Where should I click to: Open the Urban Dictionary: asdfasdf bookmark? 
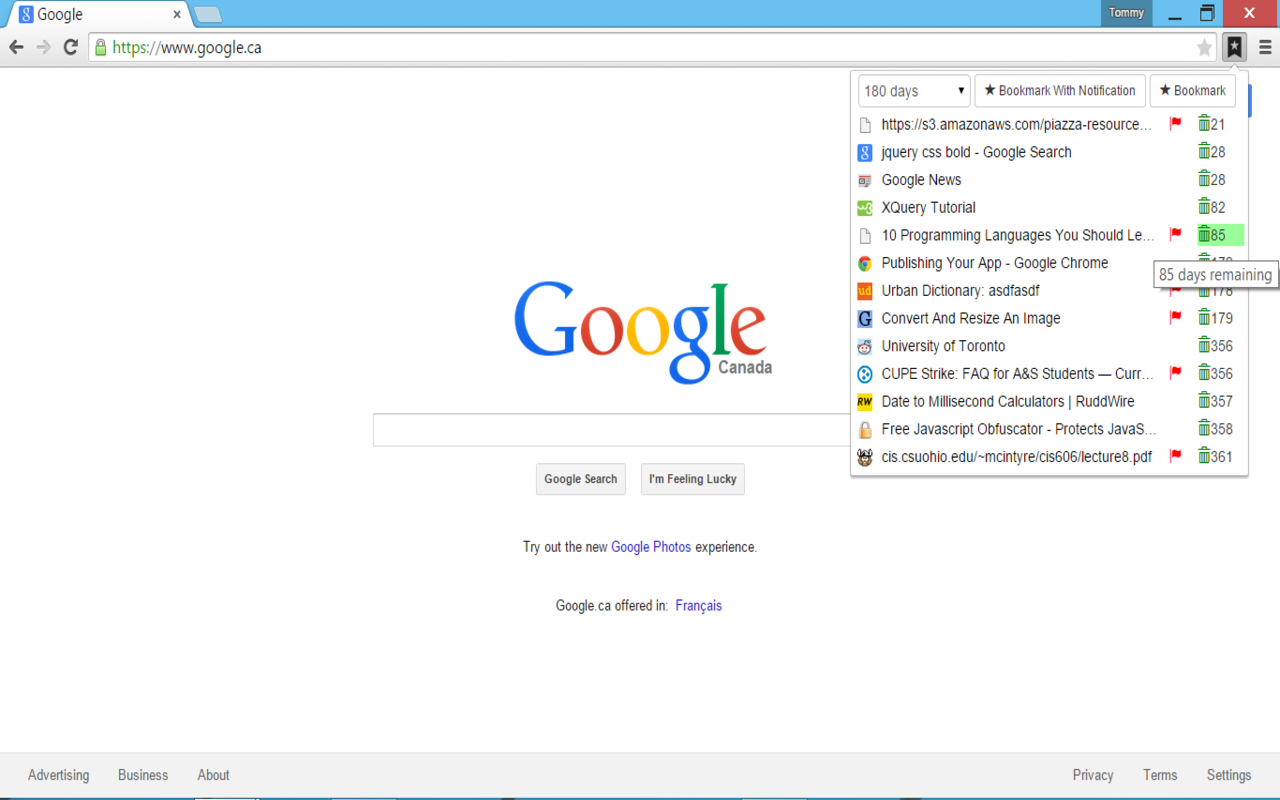click(x=960, y=290)
